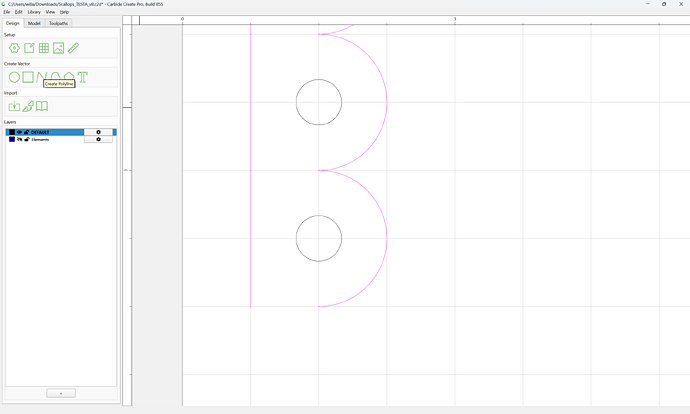Select the Create Polygon tool
Image resolution: width=690 pixels, height=414 pixels.
[x=69, y=76]
